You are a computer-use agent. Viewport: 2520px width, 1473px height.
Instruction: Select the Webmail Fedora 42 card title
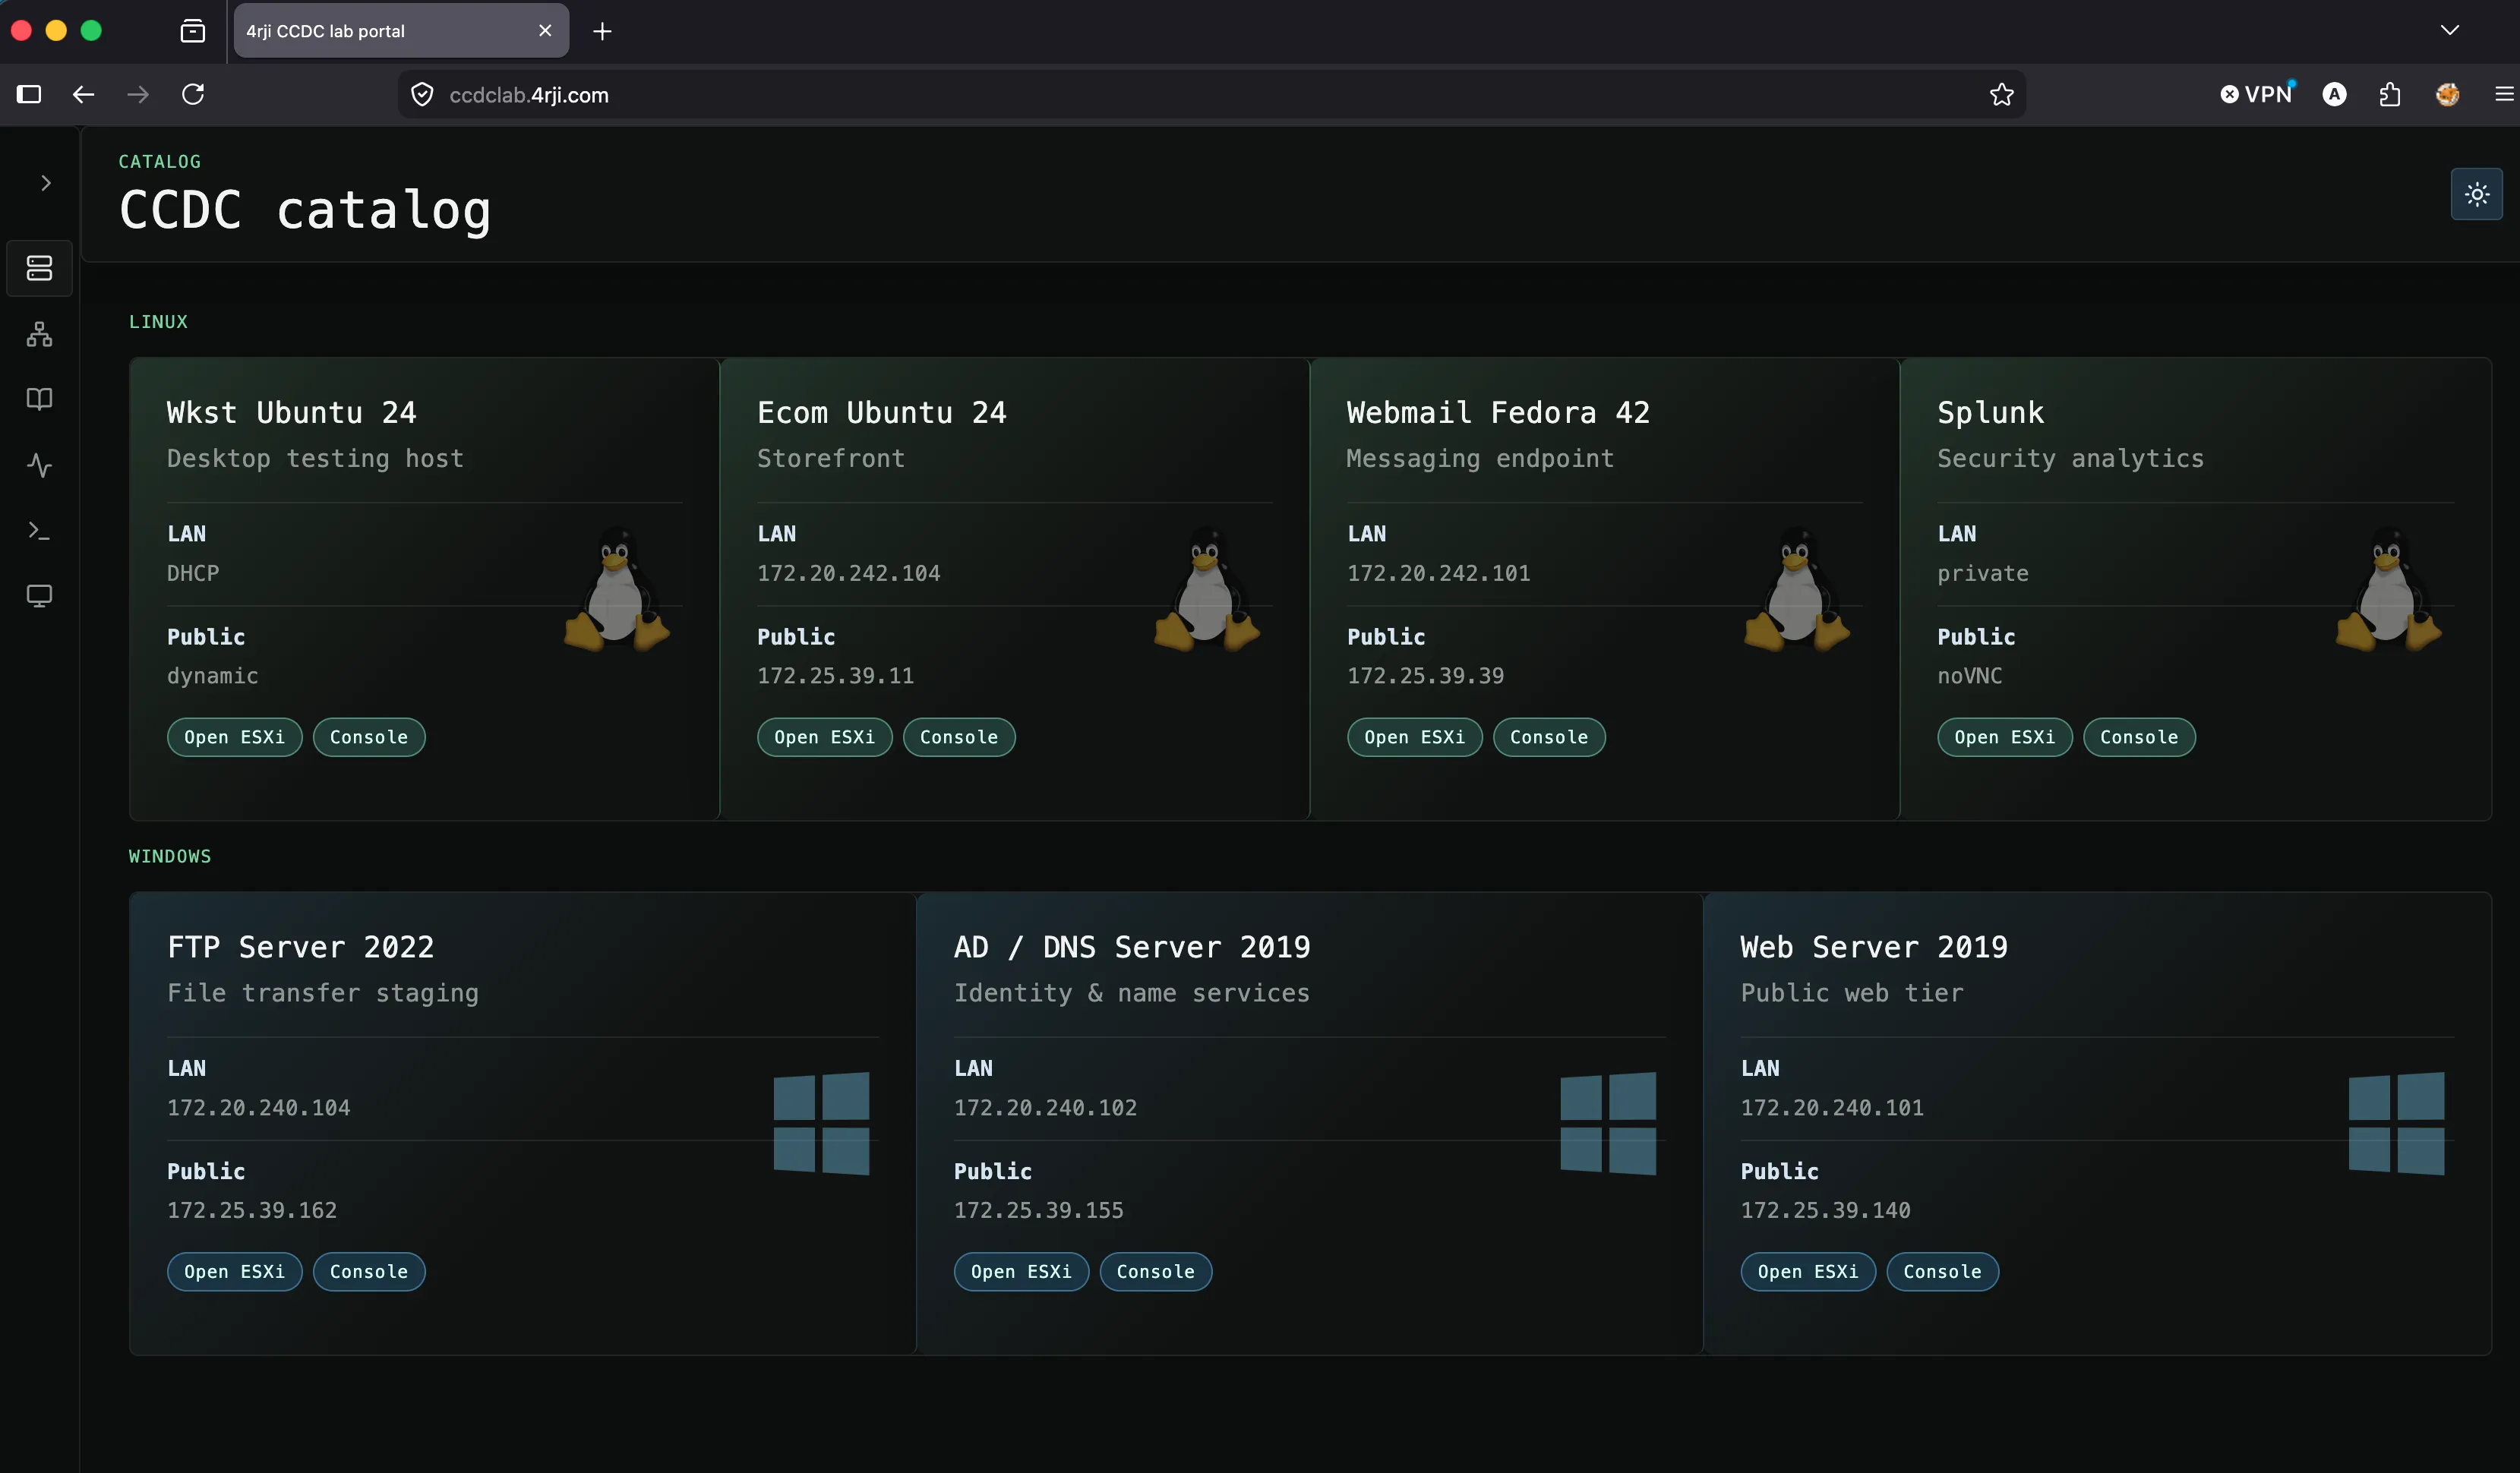(1498, 412)
